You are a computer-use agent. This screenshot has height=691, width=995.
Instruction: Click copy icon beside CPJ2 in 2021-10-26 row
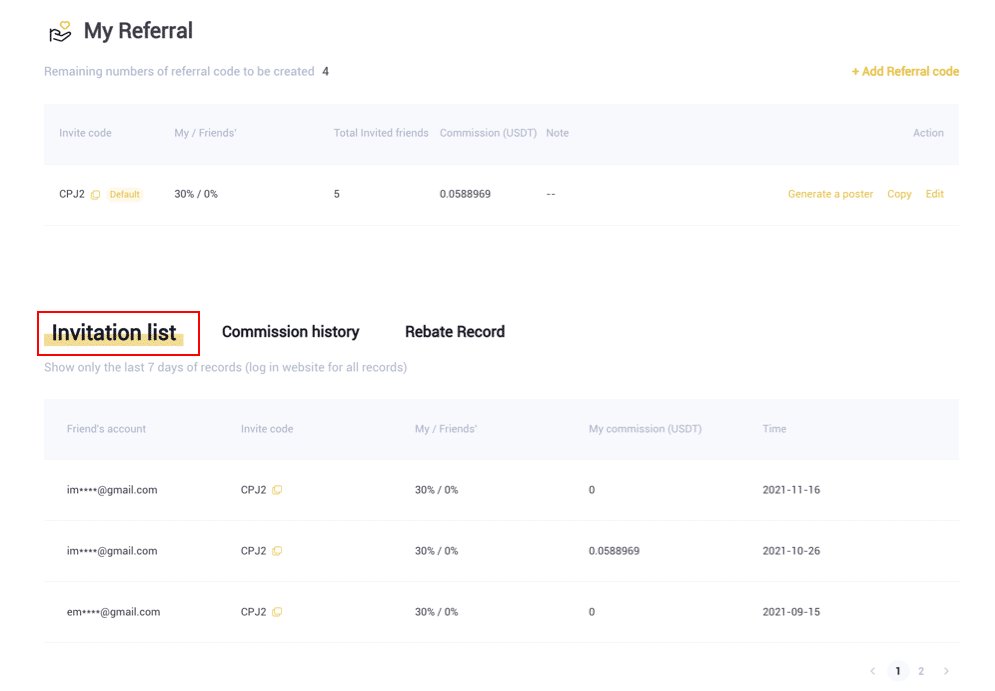(277, 551)
